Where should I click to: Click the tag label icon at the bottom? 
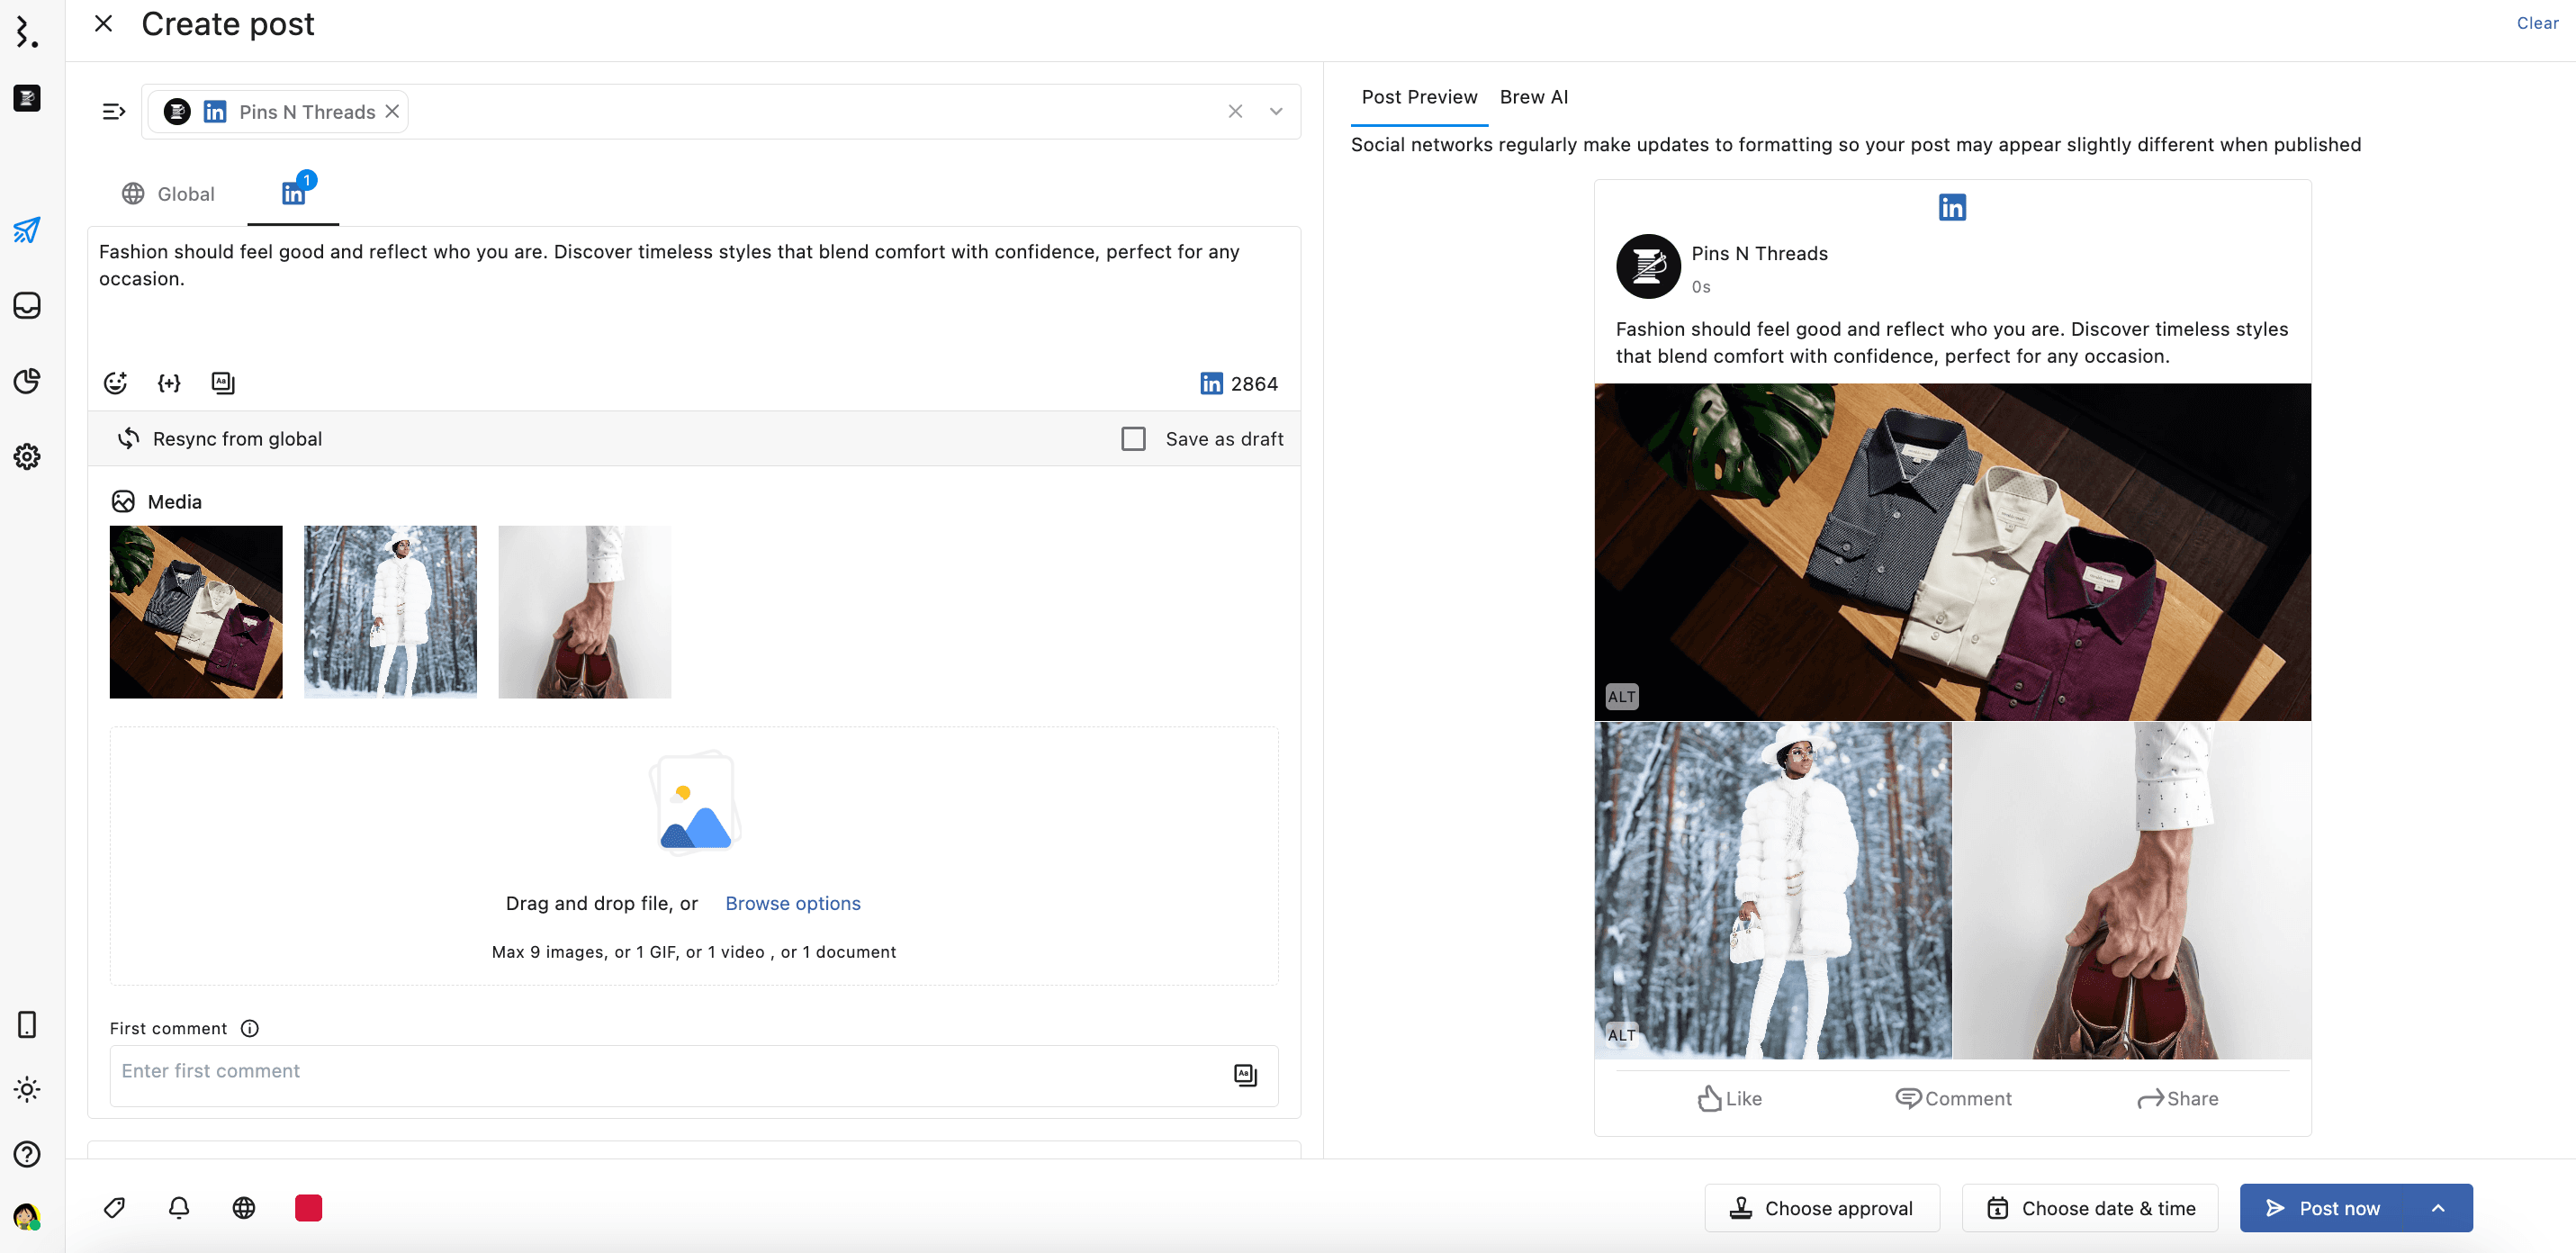114,1207
